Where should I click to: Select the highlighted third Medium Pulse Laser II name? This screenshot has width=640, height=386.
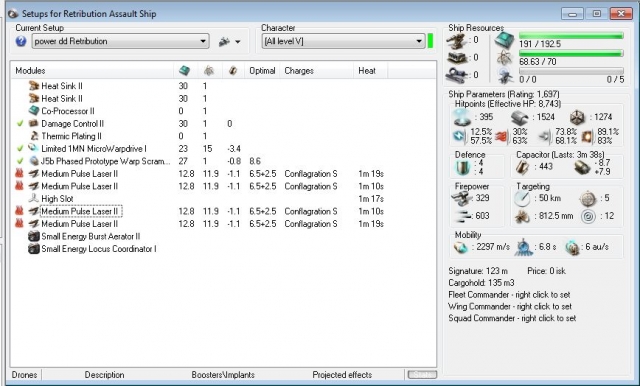click(80, 211)
